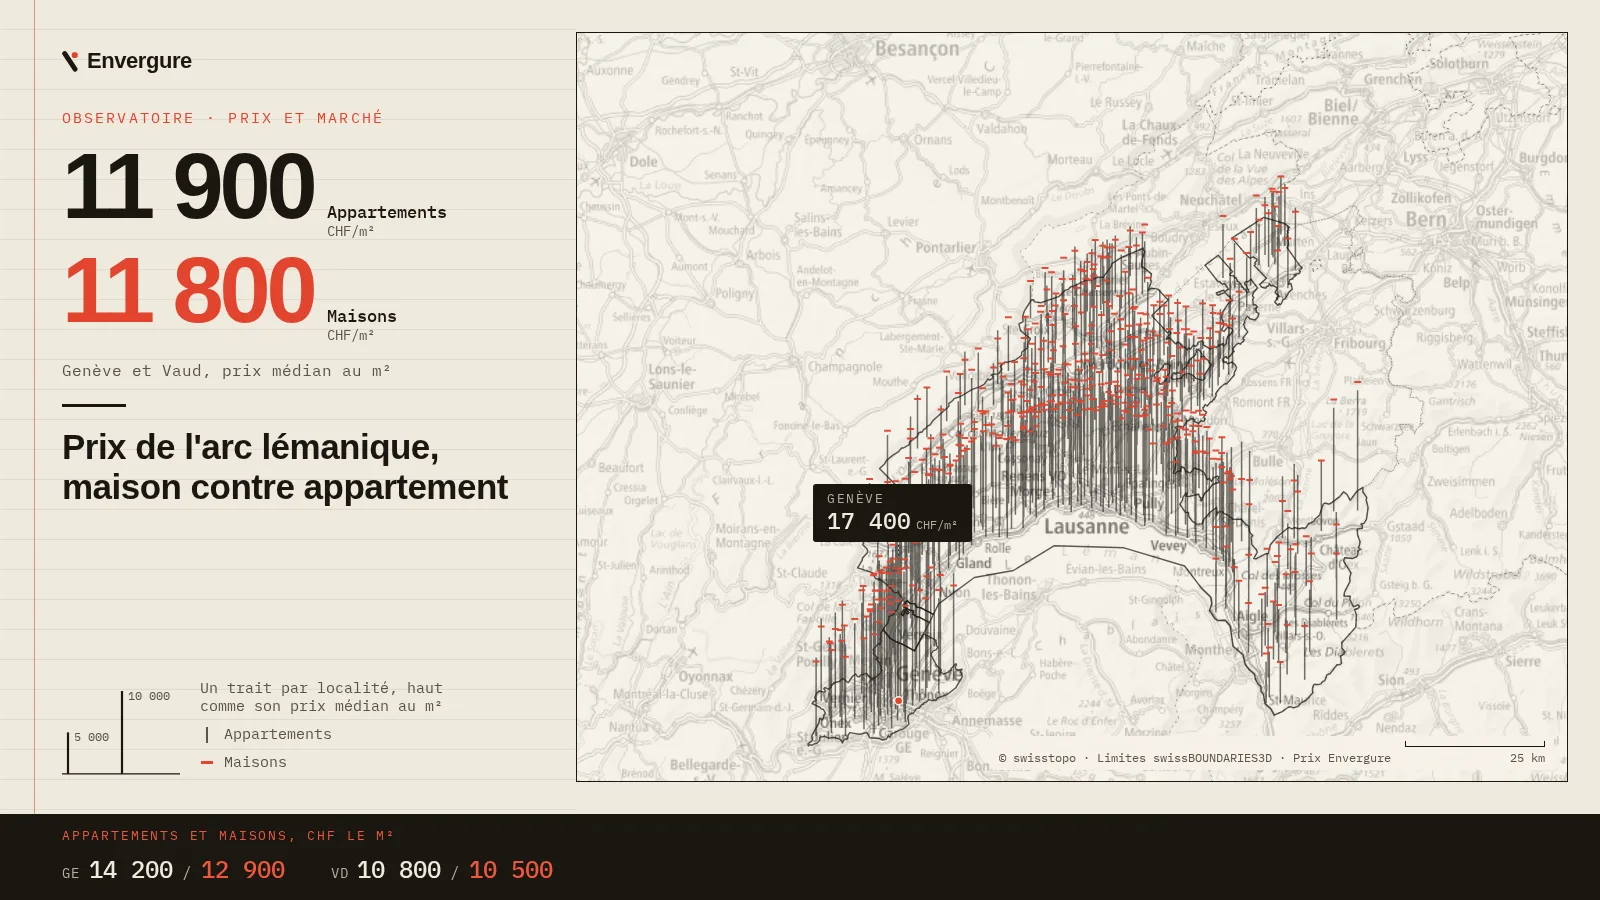
Task: Click the VD apartment price 10 800
Action: 399,870
